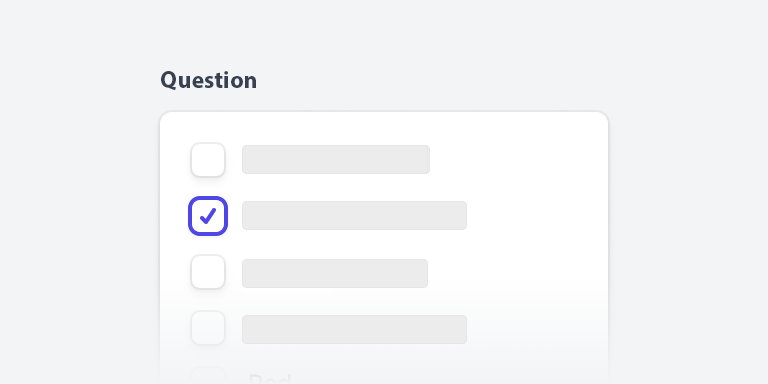Click the card's rounded top edge
Viewport: 768px width, 384px height.
coord(384,113)
